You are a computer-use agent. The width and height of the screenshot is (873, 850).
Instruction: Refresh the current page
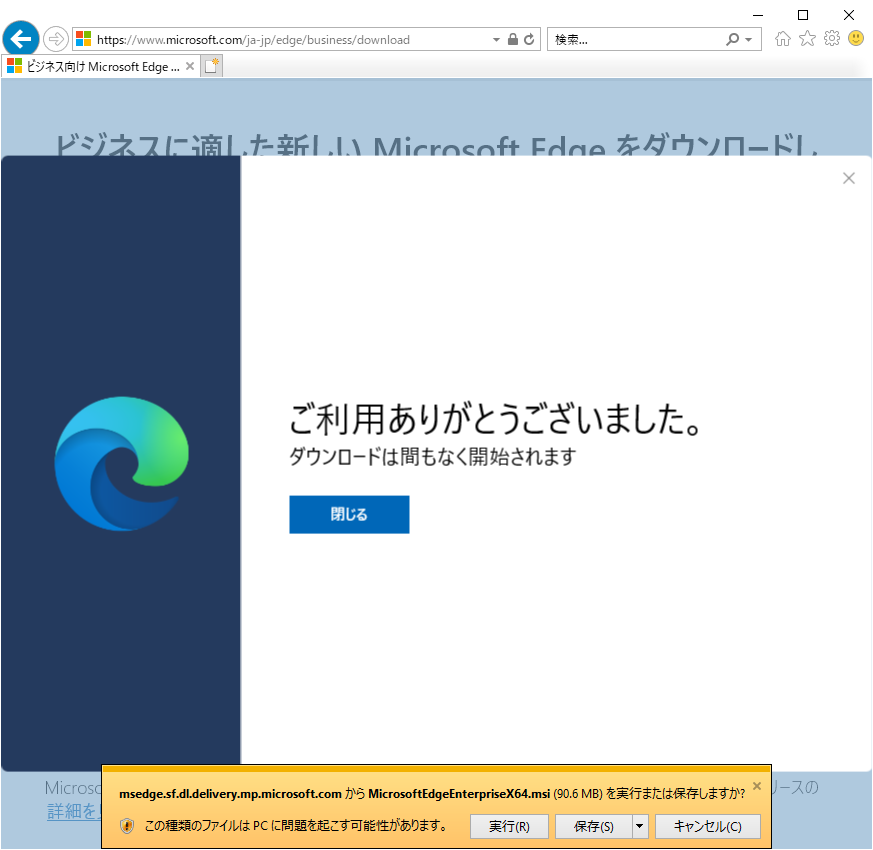pos(528,39)
